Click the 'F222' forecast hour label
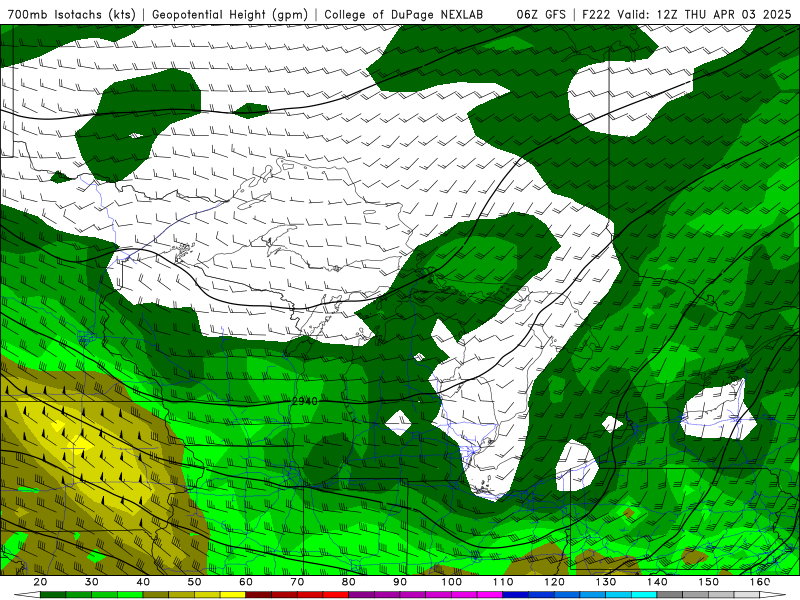The width and height of the screenshot is (800, 600). tap(596, 15)
